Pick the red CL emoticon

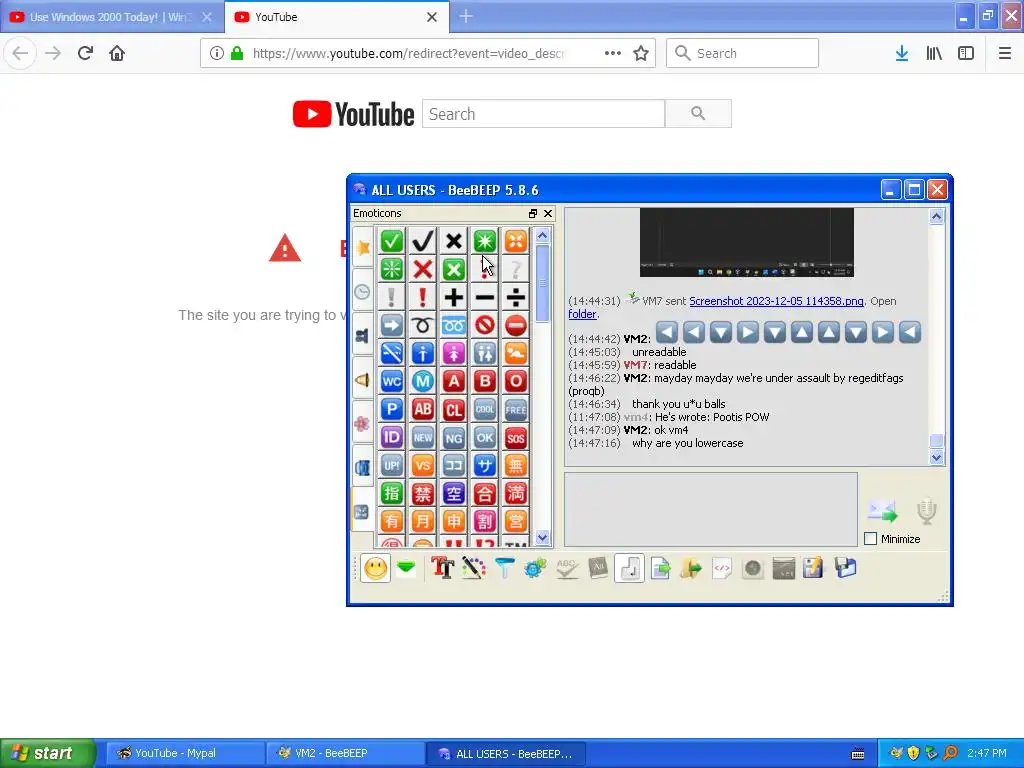tap(453, 409)
